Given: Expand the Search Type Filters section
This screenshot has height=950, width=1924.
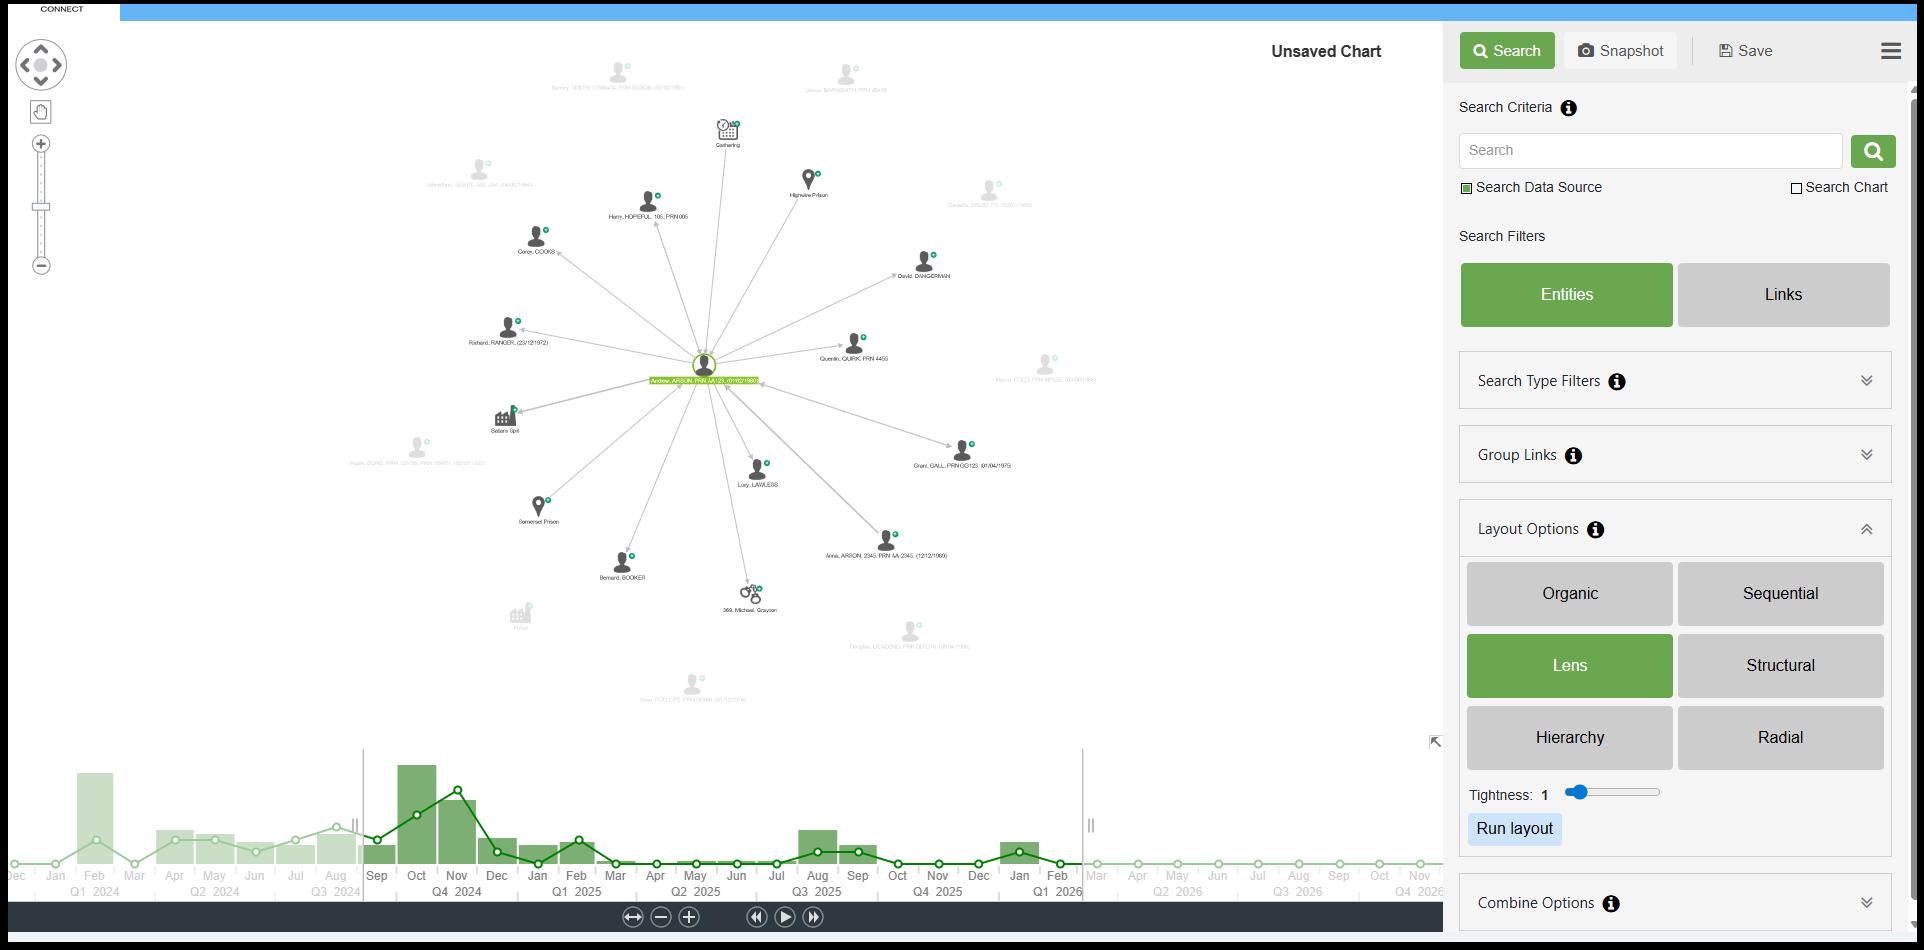Looking at the screenshot, I should tap(1865, 381).
